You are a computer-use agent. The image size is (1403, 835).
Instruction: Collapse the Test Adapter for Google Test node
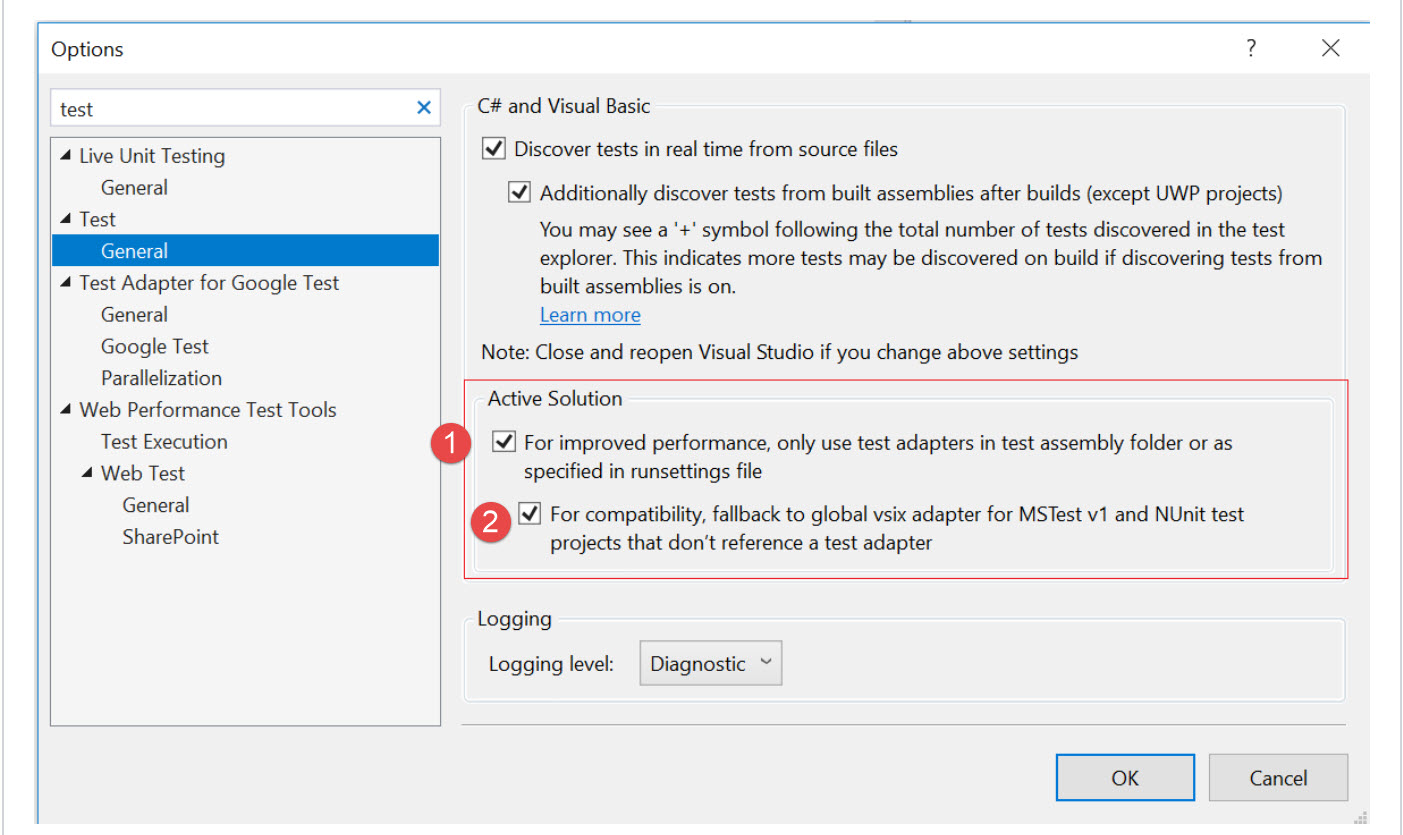[x=66, y=283]
